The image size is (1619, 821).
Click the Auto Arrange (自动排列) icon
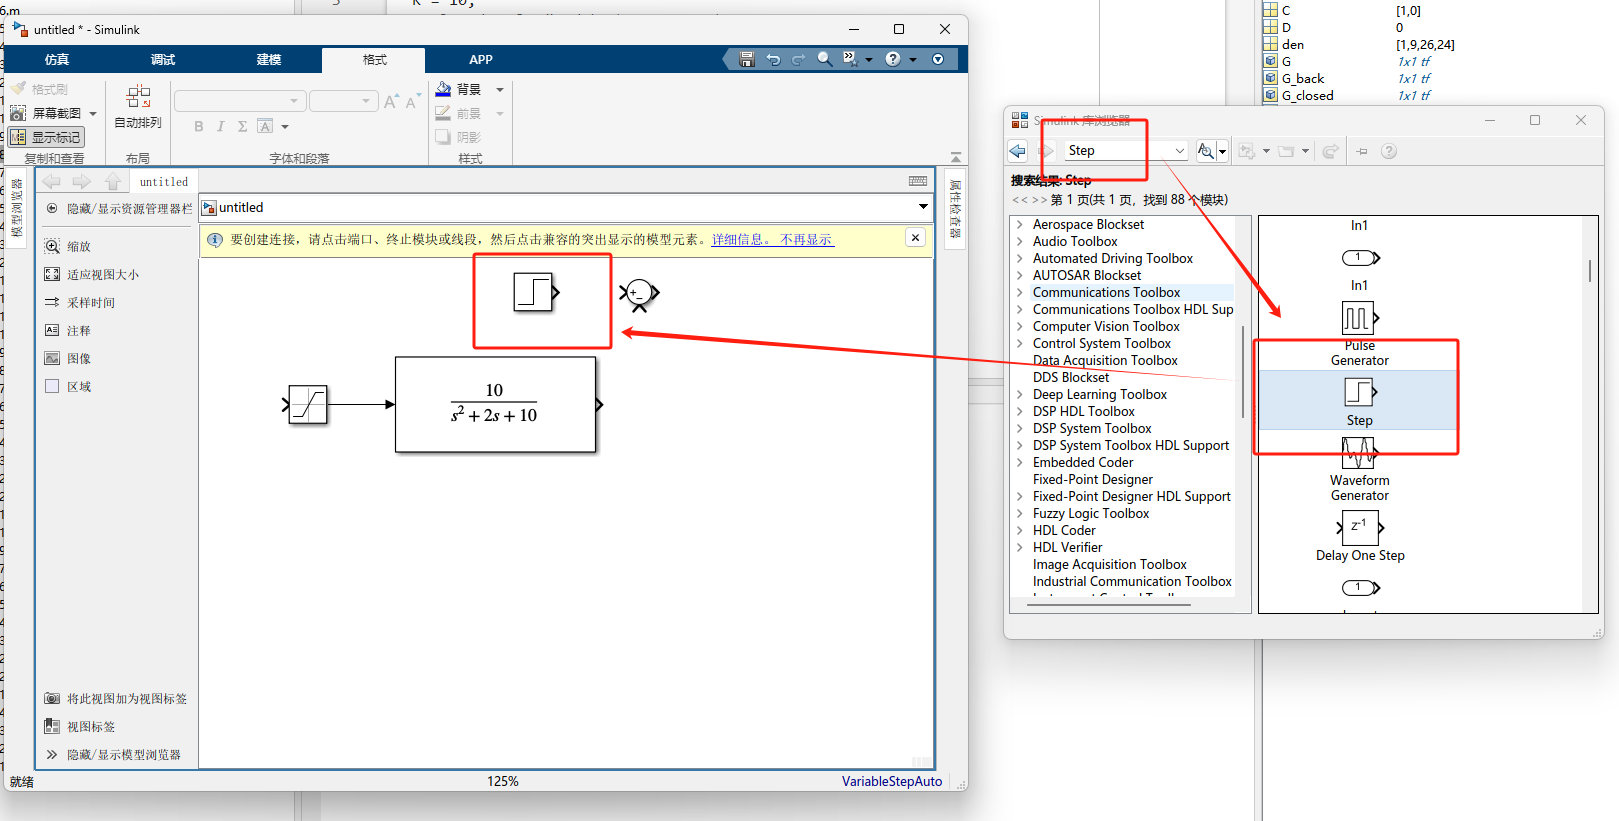138,97
